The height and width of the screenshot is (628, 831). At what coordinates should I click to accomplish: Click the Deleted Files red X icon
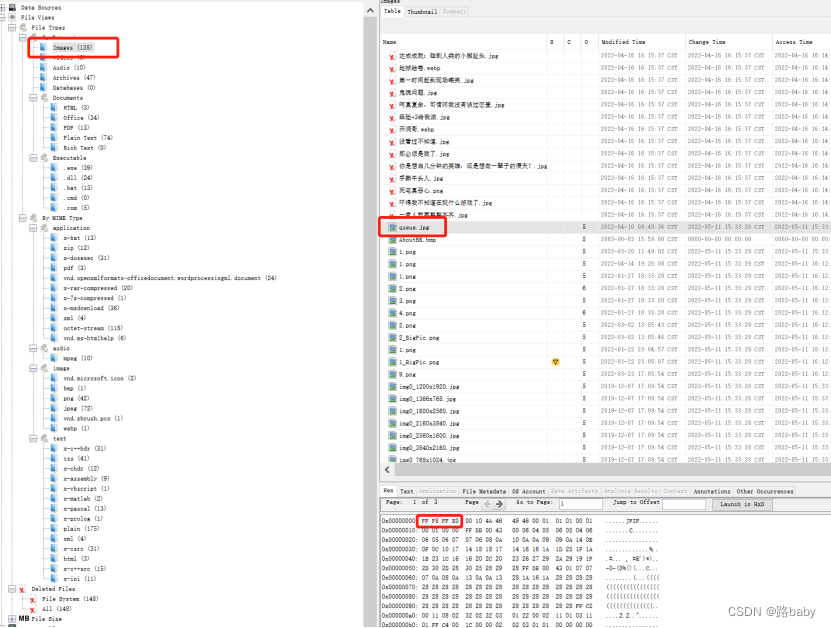pyautogui.click(x=22, y=589)
